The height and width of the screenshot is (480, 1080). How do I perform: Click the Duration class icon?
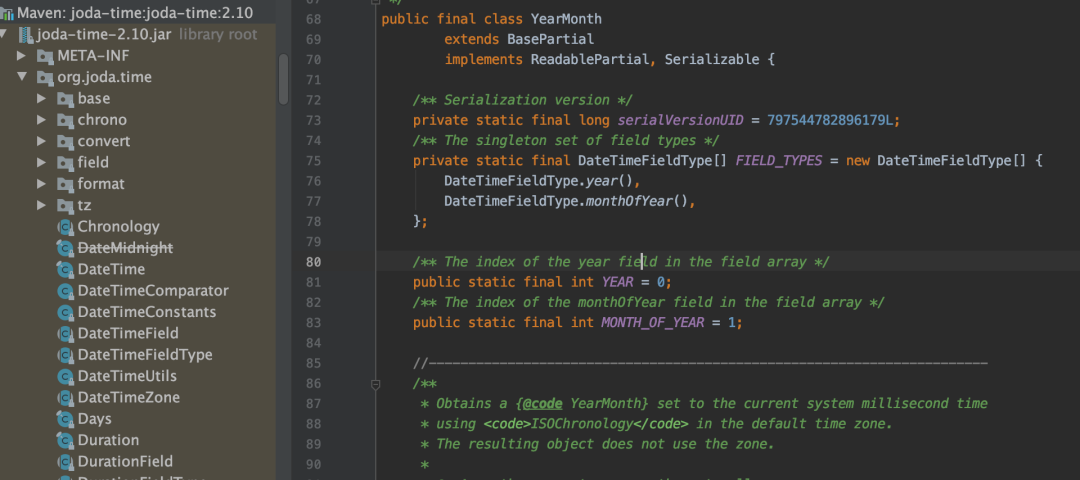point(65,440)
